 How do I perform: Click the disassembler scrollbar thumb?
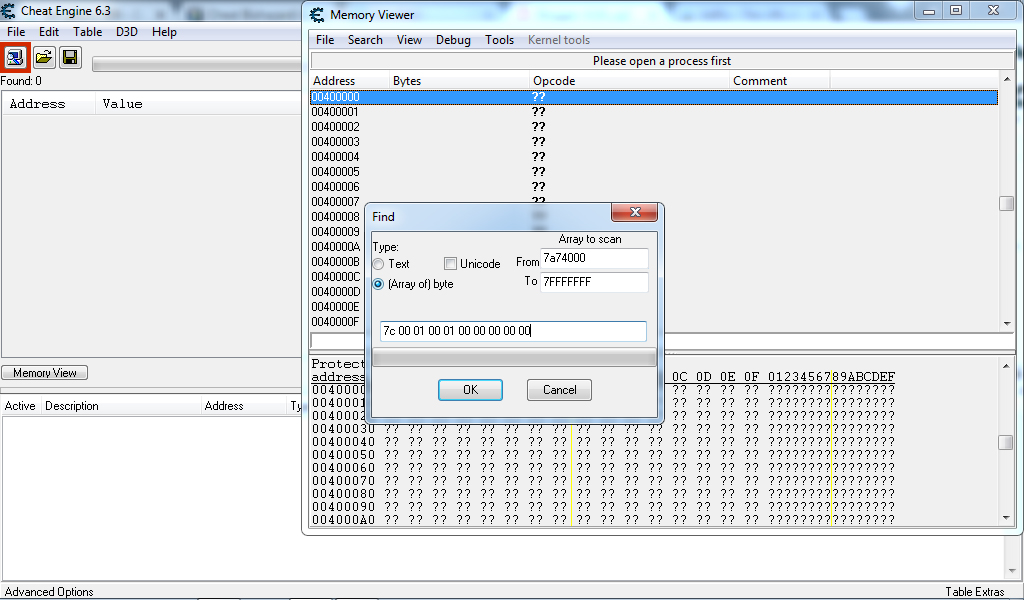point(1006,204)
